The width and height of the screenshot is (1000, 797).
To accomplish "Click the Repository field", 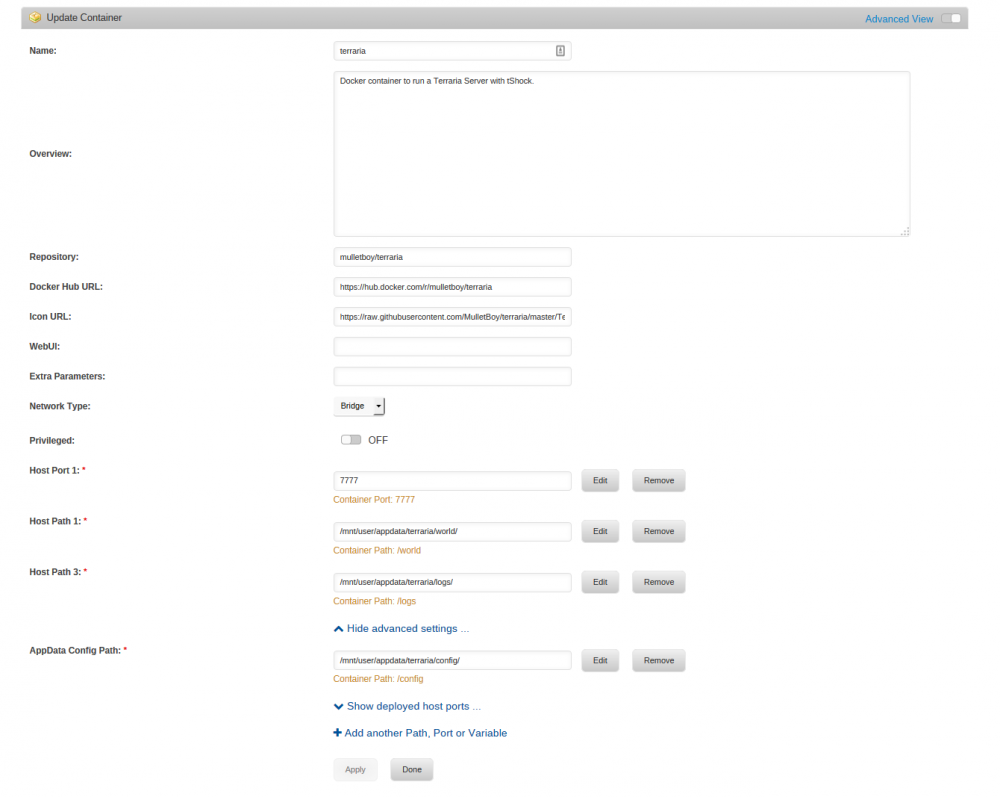I will pos(452,257).
